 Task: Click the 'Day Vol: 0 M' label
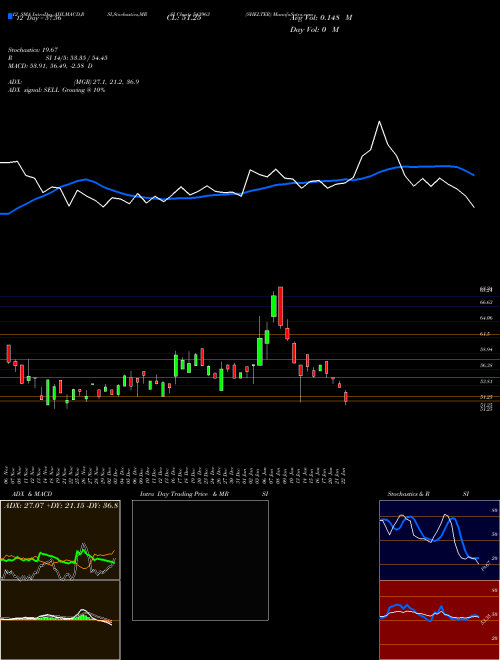pos(314,30)
